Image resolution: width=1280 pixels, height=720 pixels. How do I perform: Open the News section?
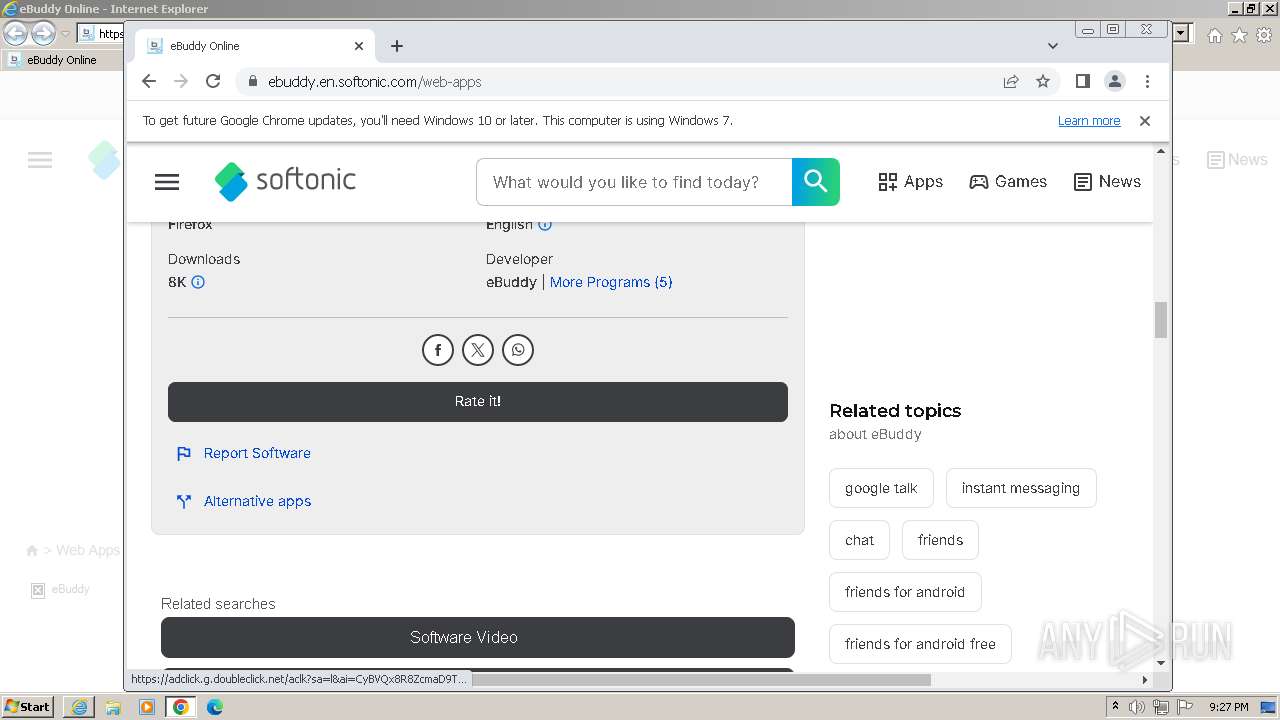(1107, 182)
